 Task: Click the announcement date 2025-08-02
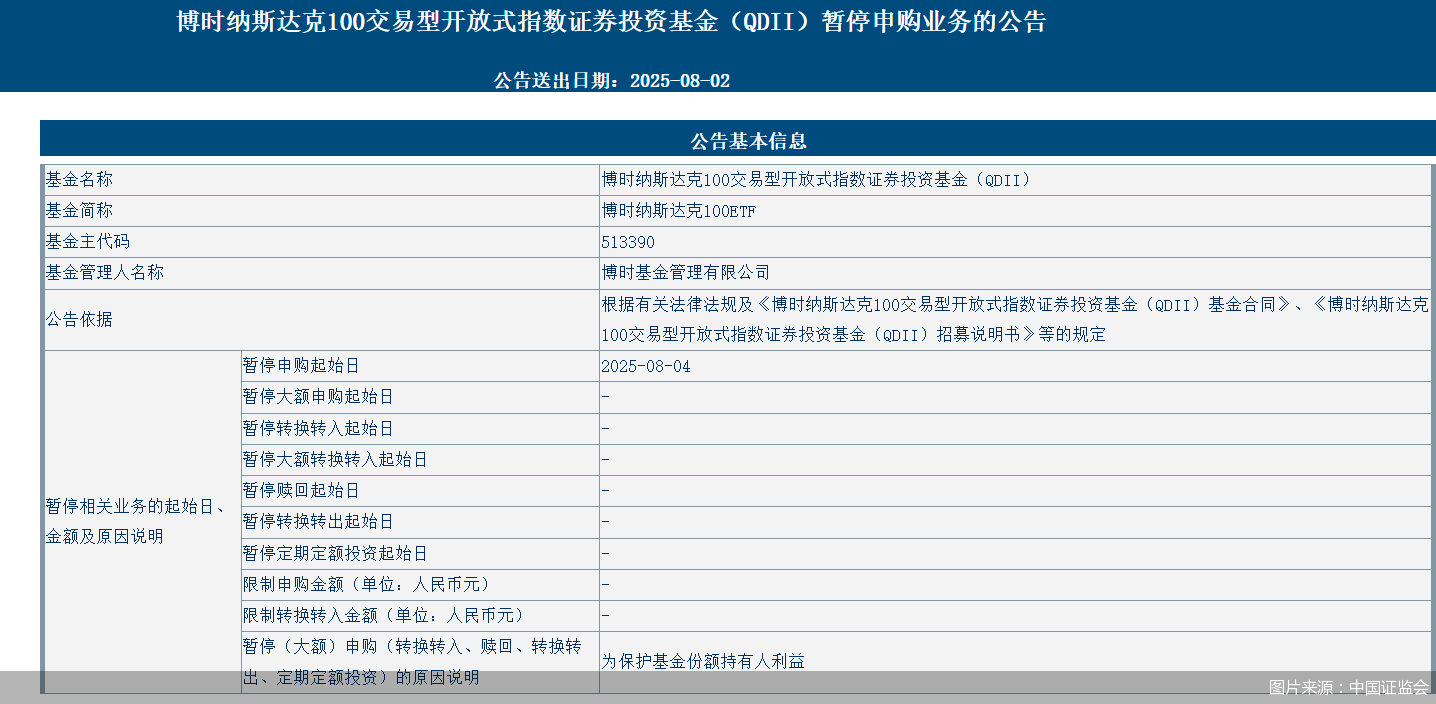click(x=611, y=81)
